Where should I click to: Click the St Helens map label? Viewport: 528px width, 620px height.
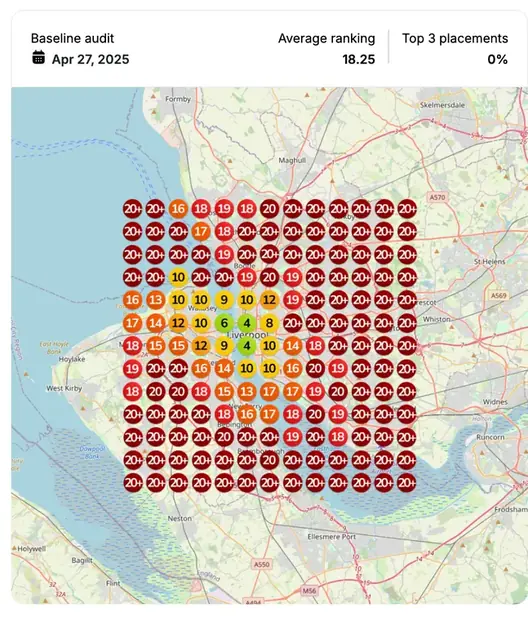pos(490,261)
